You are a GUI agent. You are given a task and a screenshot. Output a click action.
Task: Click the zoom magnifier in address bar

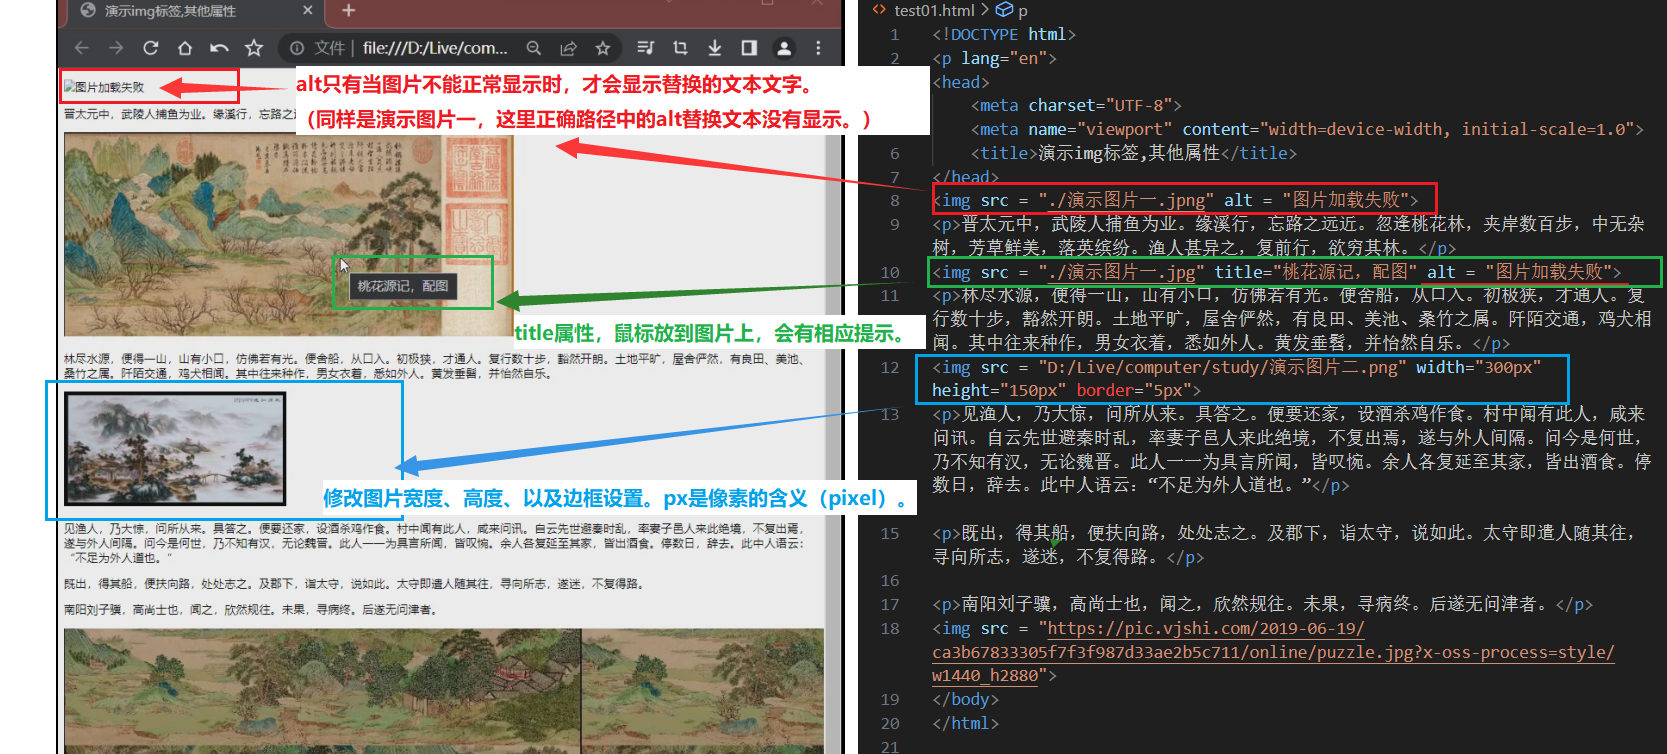pyautogui.click(x=534, y=48)
